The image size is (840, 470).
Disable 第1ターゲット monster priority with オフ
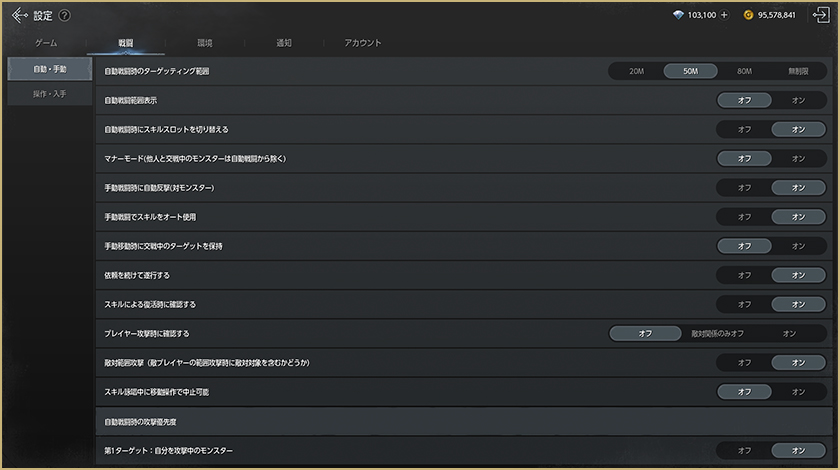(744, 451)
